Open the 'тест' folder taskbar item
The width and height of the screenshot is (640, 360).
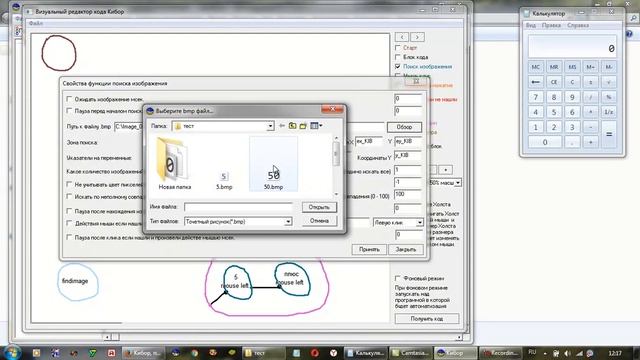[263, 353]
